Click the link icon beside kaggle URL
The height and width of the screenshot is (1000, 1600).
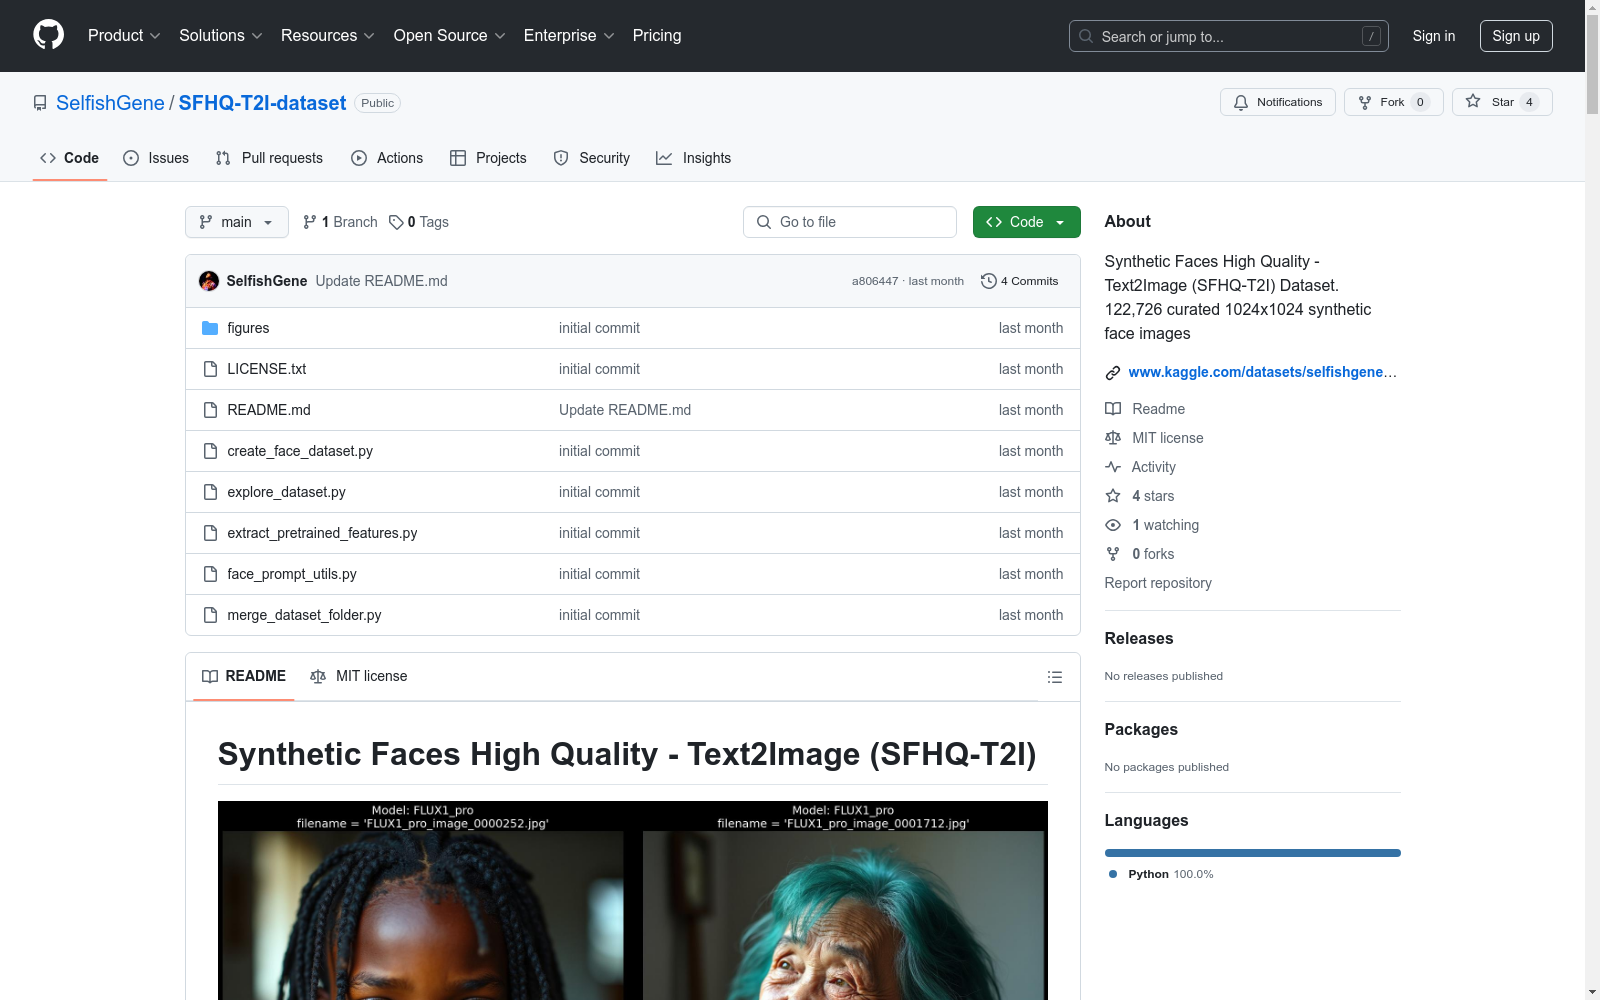pos(1113,373)
